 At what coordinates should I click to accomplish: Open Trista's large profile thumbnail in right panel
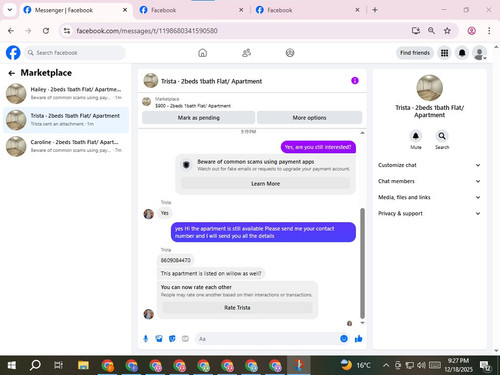point(429,88)
